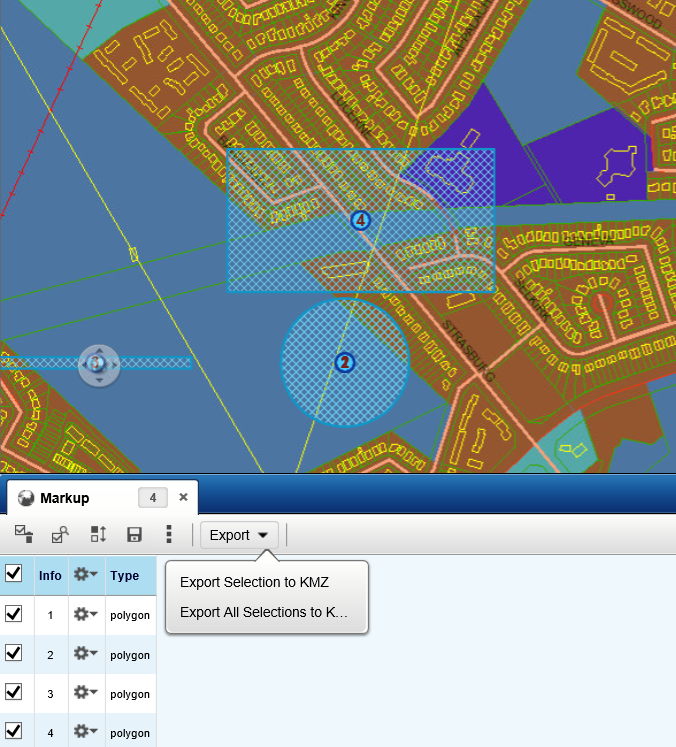This screenshot has height=747, width=676.
Task: Close the Markup tab
Action: [183, 497]
